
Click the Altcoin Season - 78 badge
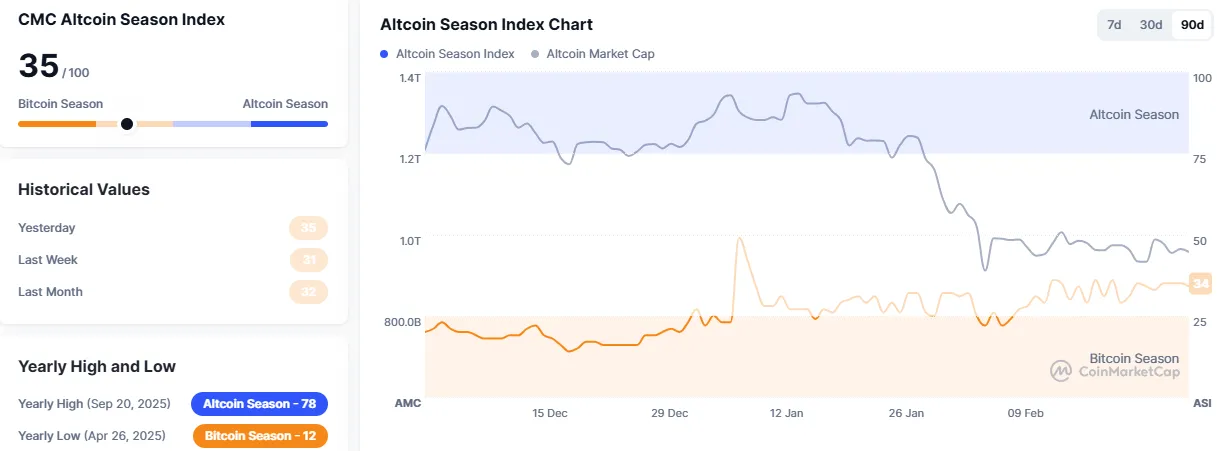pyautogui.click(x=259, y=404)
